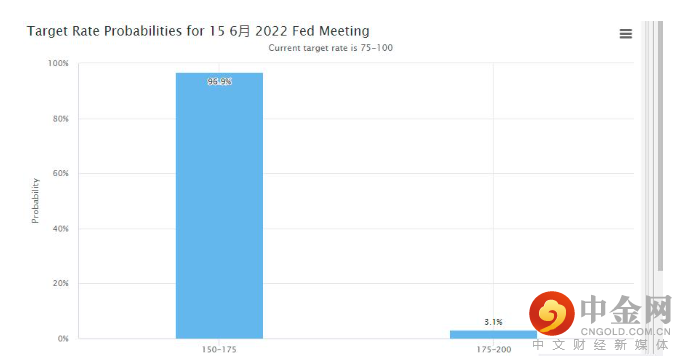The height and width of the screenshot is (363, 686).
Task: Click the 175-200 x-axis label
Action: tap(494, 349)
